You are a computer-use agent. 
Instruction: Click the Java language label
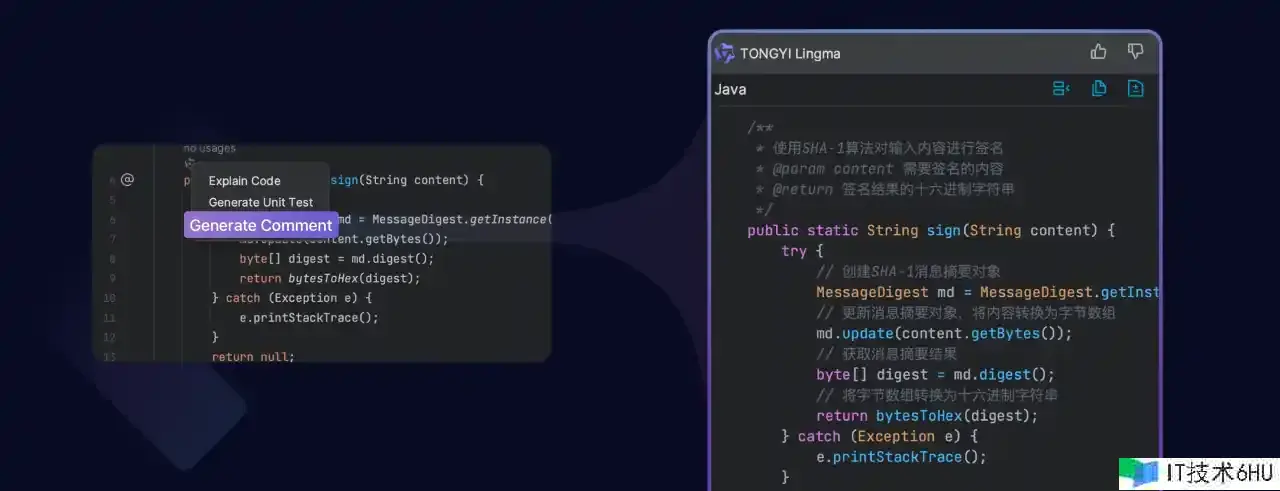(730, 90)
